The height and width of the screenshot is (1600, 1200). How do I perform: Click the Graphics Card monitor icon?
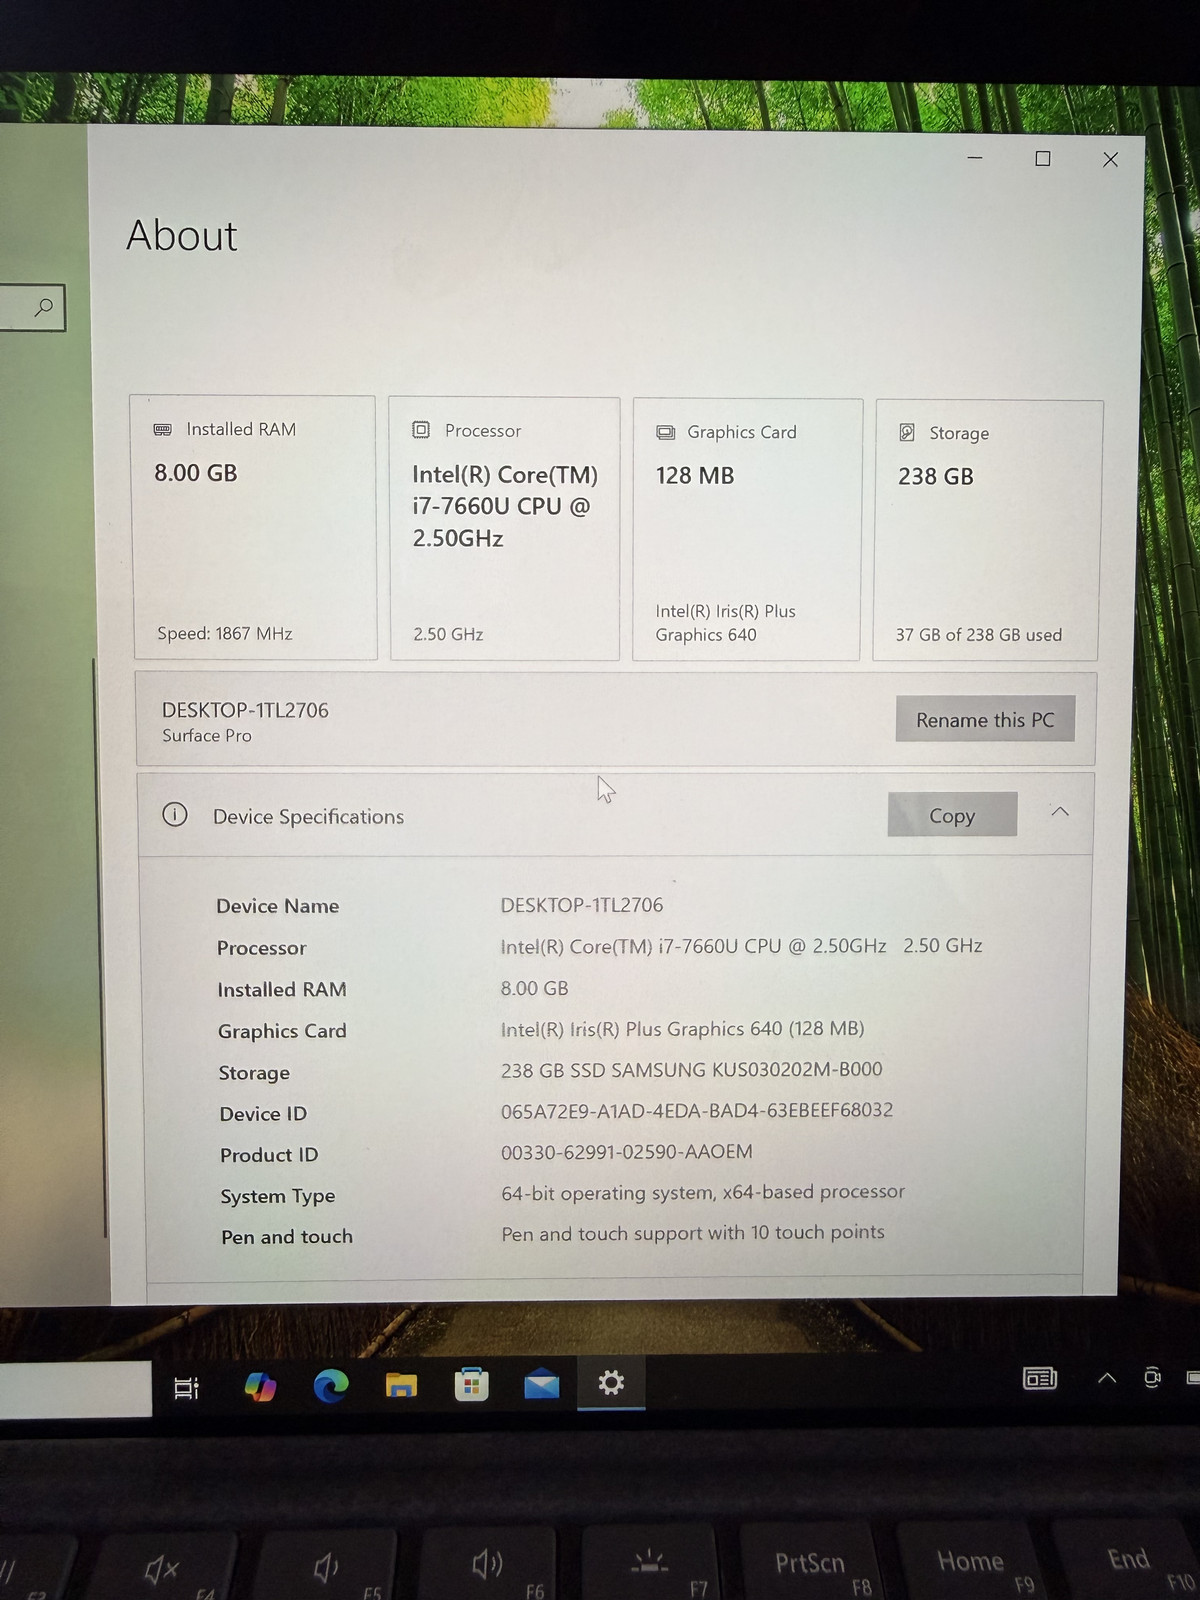click(x=665, y=432)
